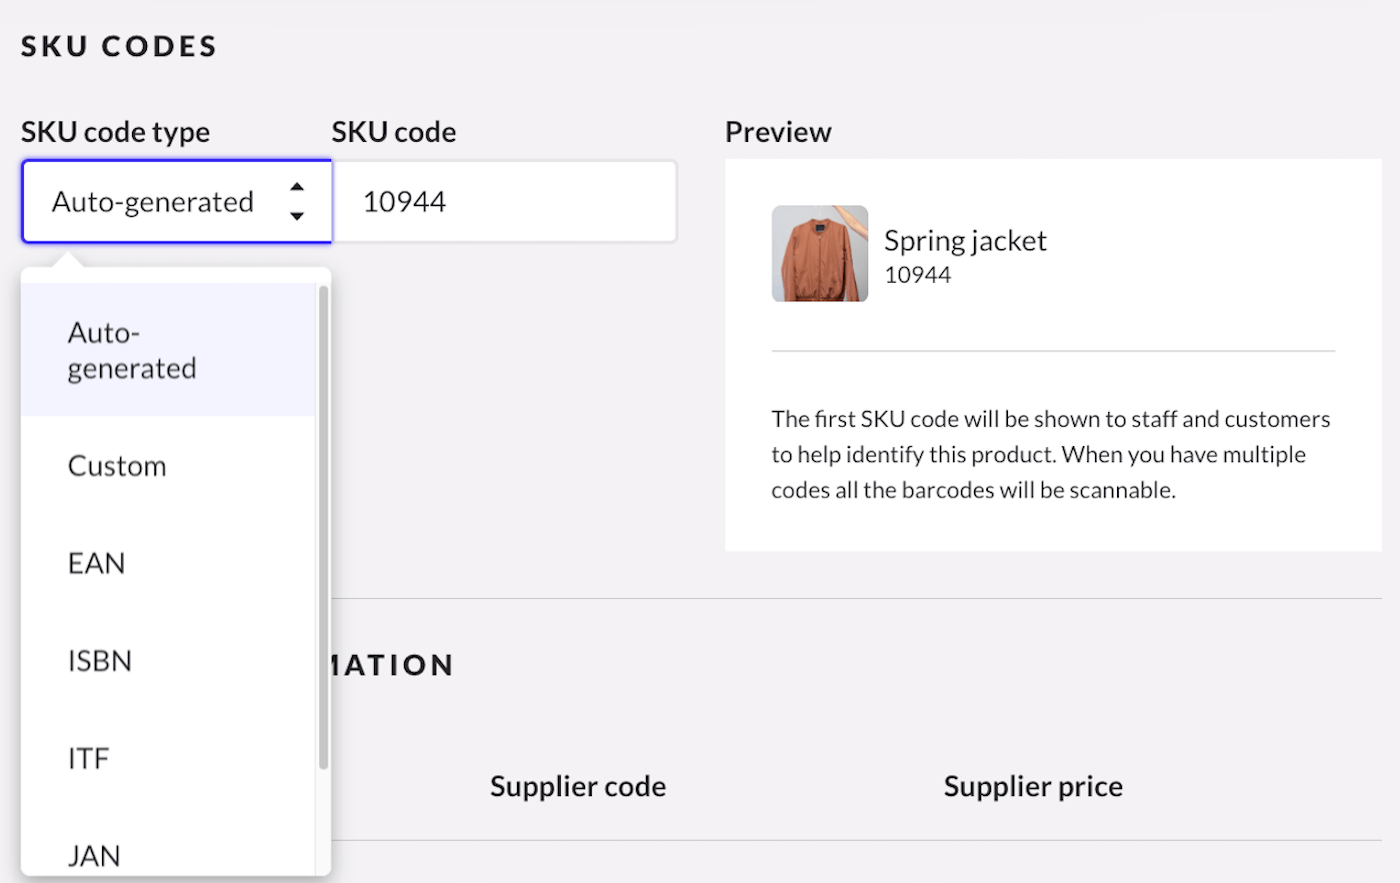Click the SKU code field containing 10944

click(x=504, y=201)
